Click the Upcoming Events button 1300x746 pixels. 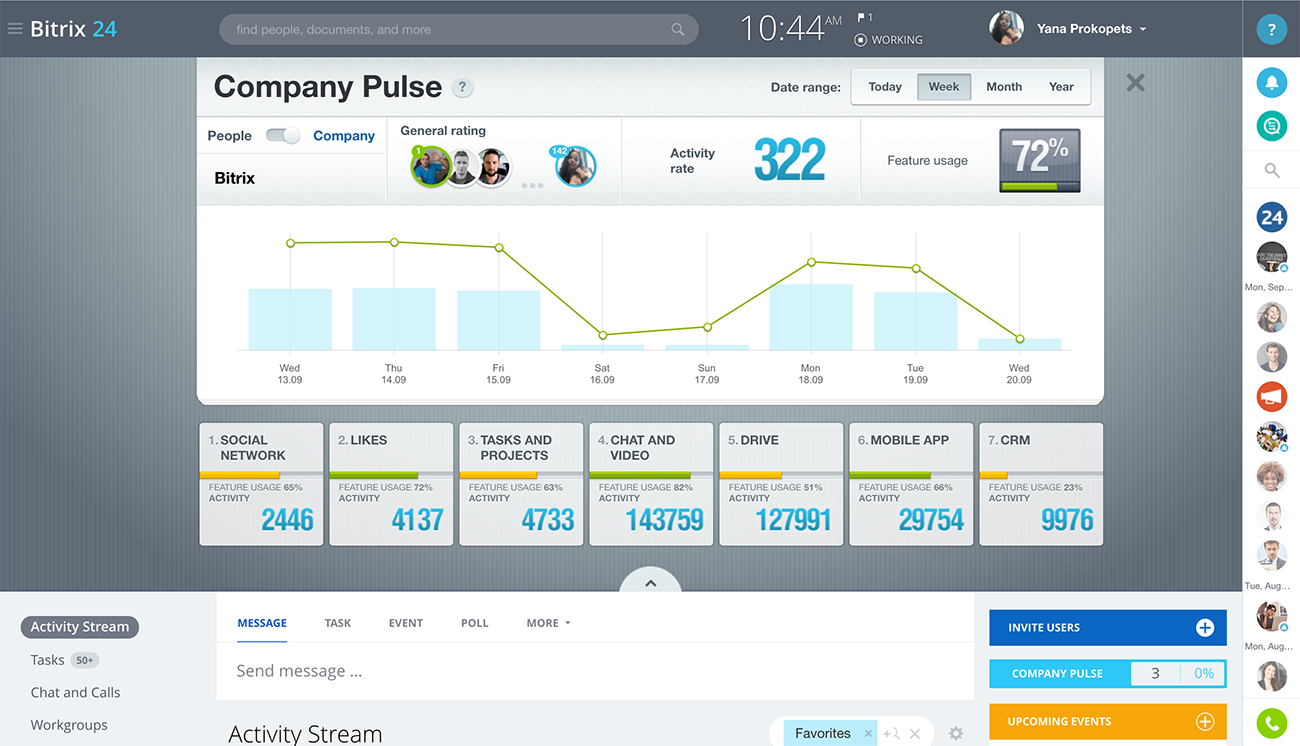tap(1107, 722)
